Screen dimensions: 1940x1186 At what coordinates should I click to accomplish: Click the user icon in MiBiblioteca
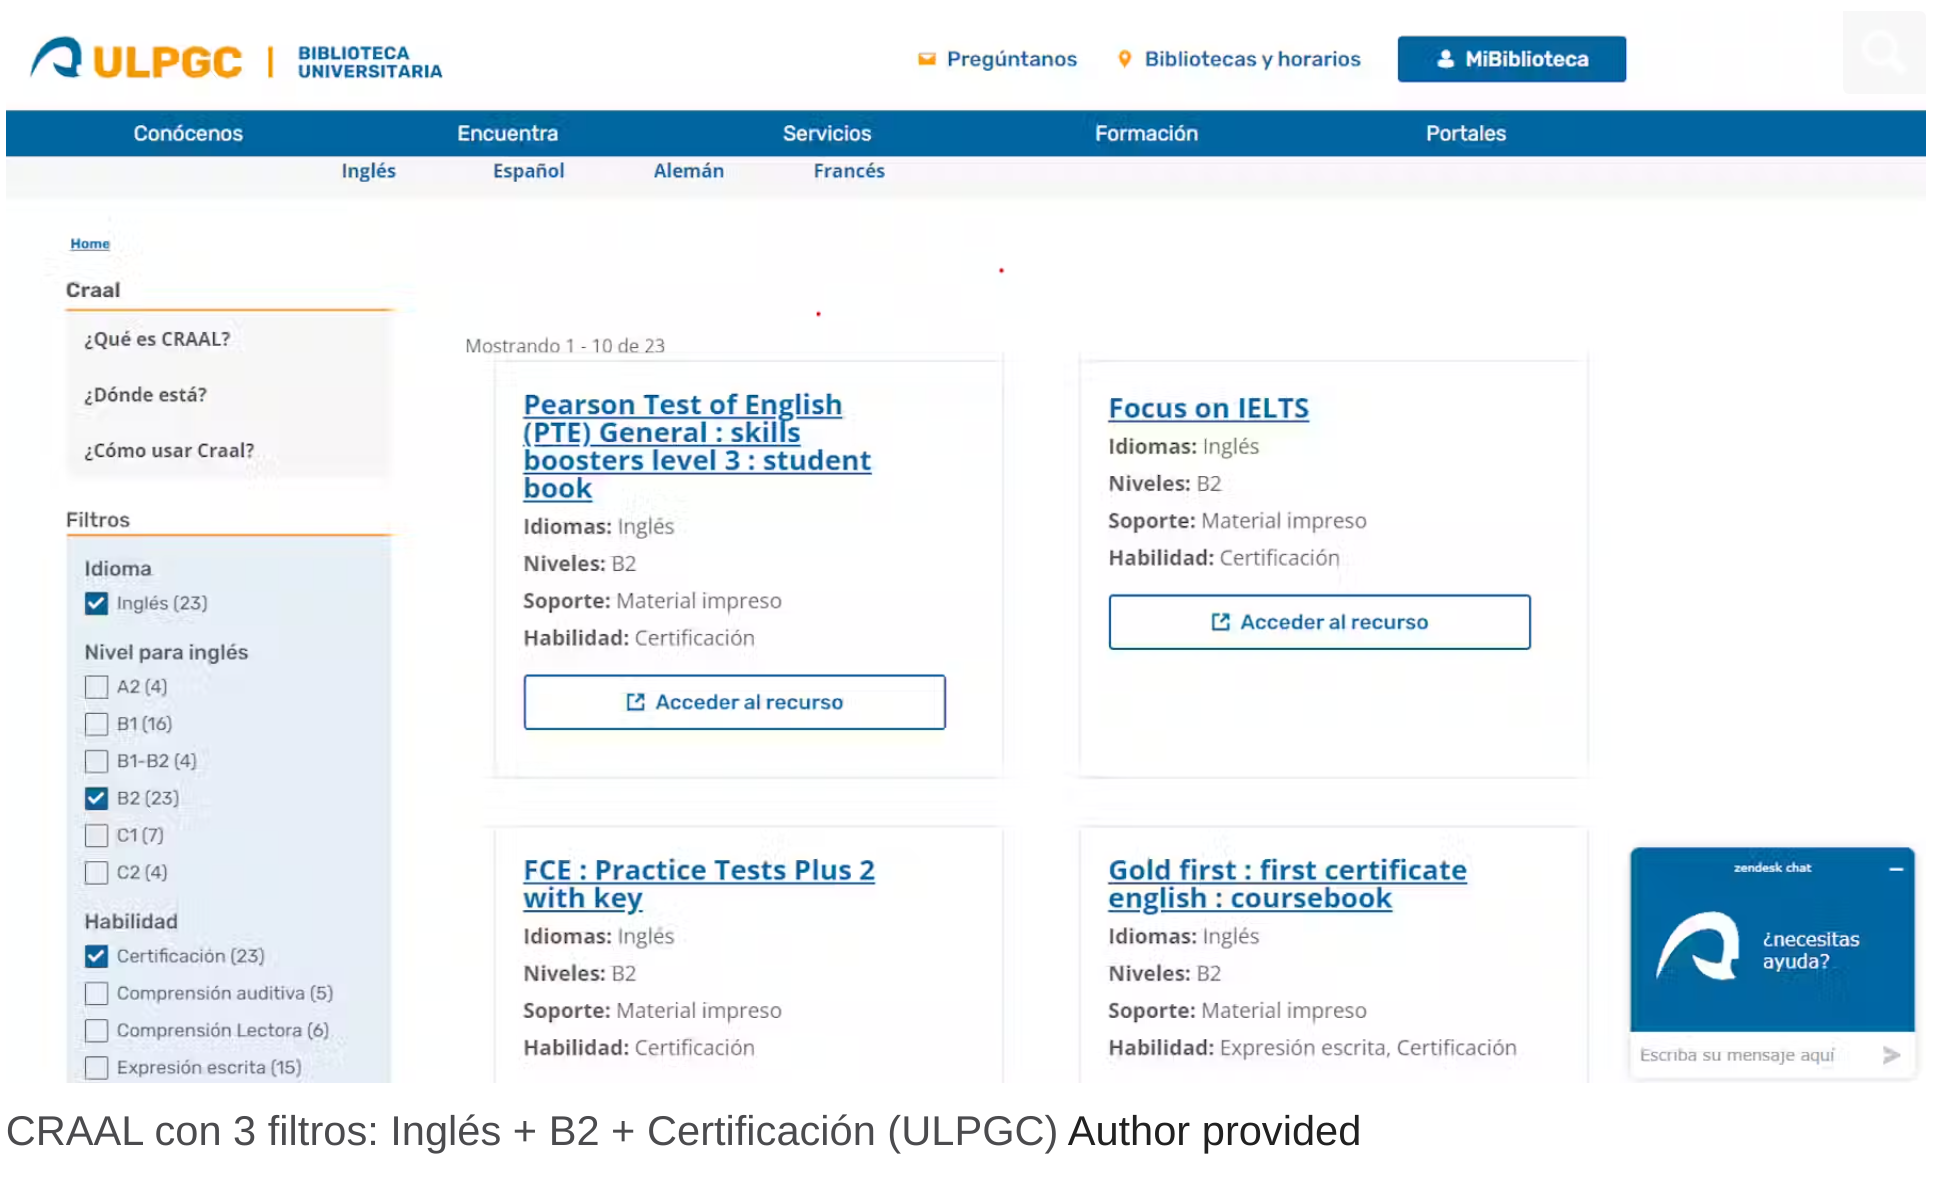(x=1445, y=59)
